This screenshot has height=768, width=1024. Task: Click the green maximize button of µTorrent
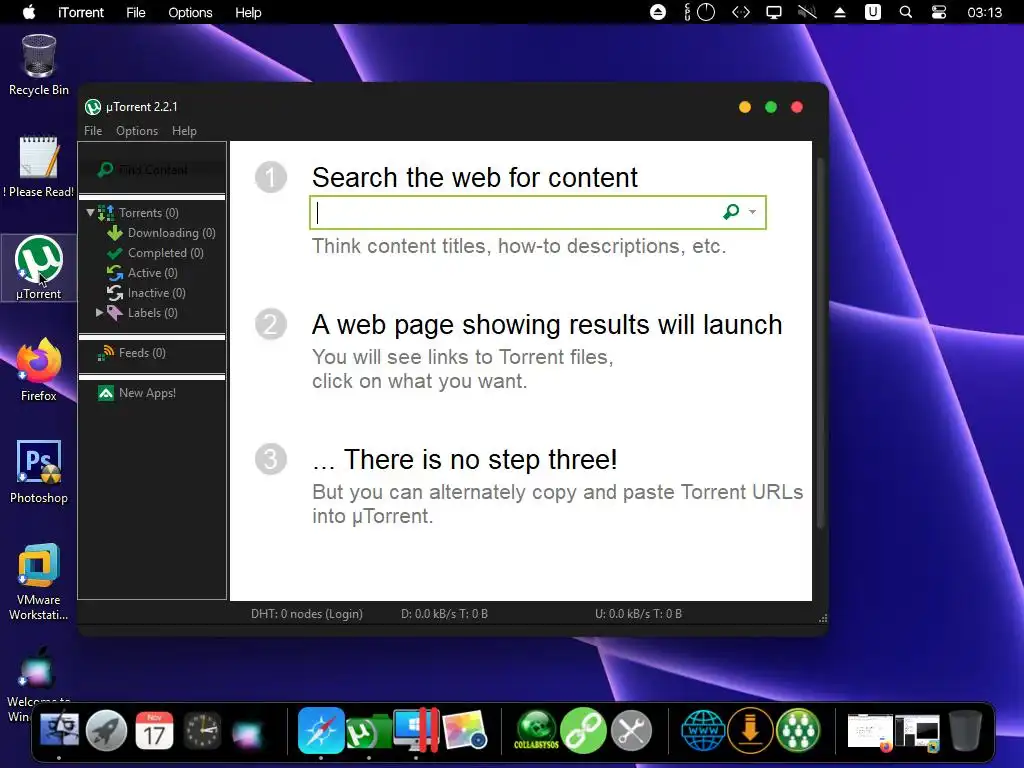771,107
